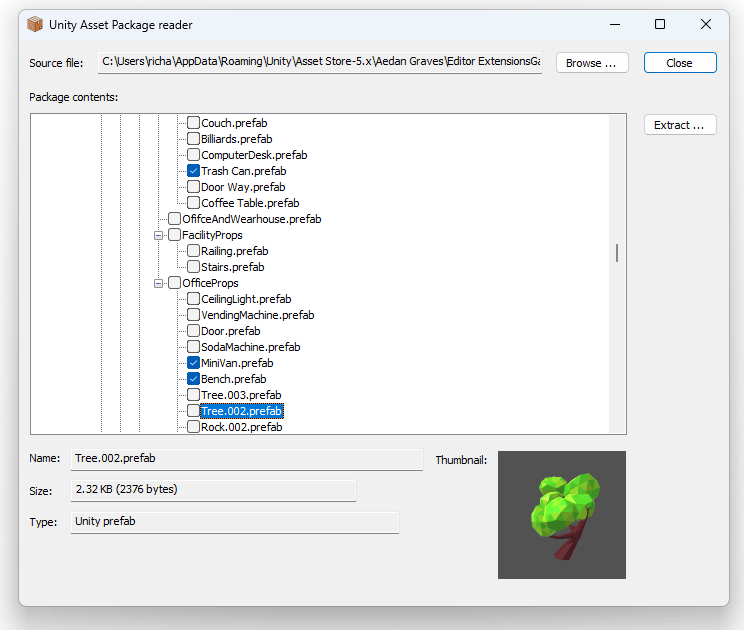This screenshot has height=630, width=744.
Task: Tick the Billiards.prefab checkbox
Action: (193, 139)
